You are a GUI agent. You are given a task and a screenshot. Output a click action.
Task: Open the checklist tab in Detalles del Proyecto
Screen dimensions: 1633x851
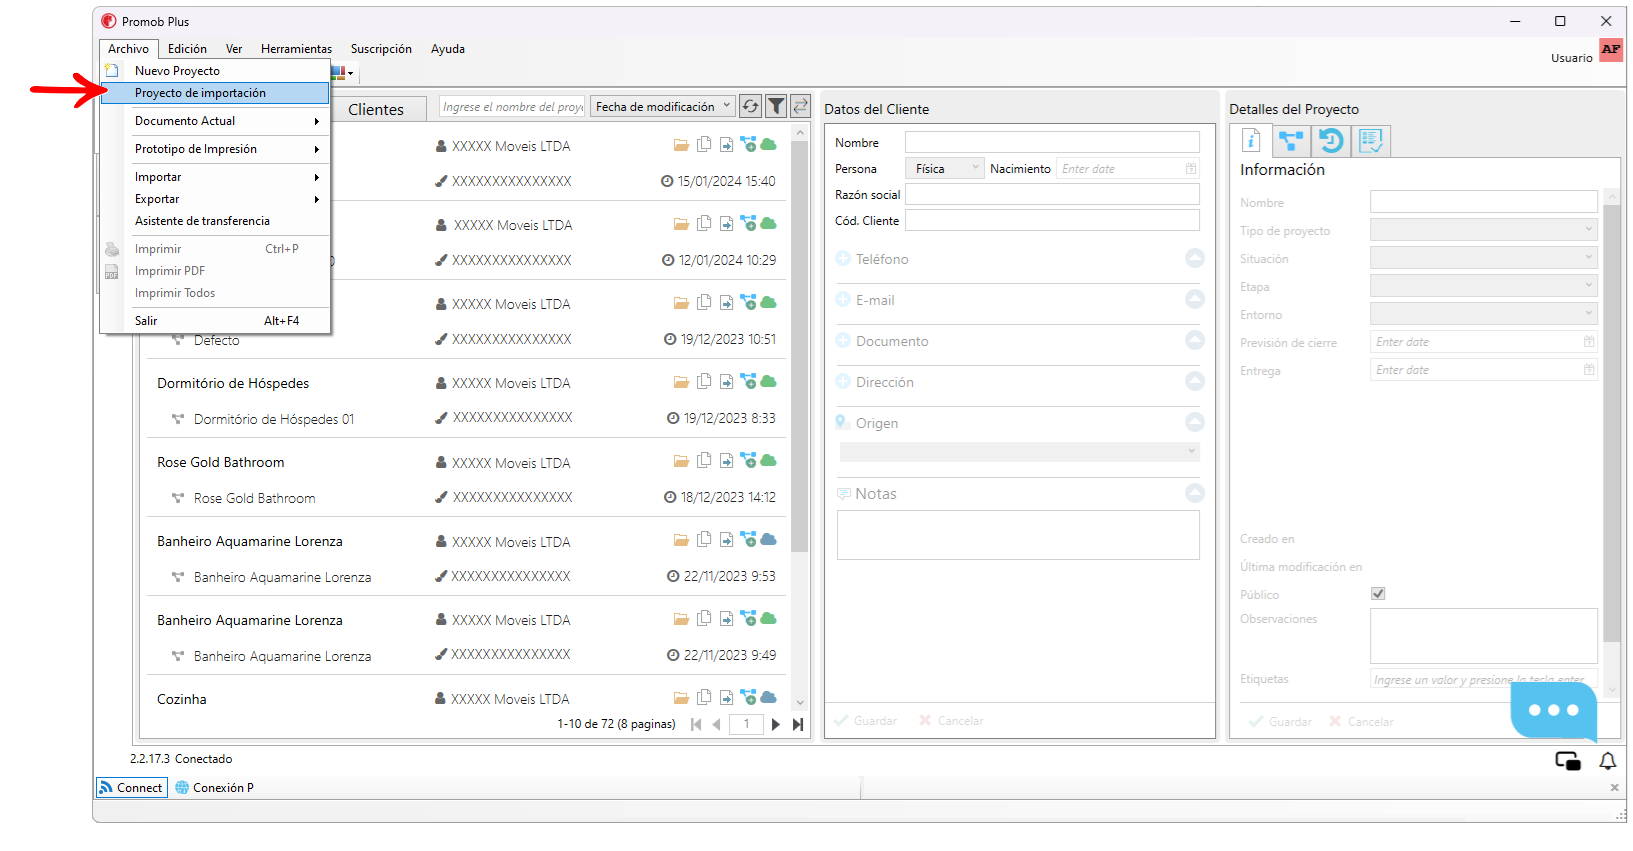tap(1371, 141)
